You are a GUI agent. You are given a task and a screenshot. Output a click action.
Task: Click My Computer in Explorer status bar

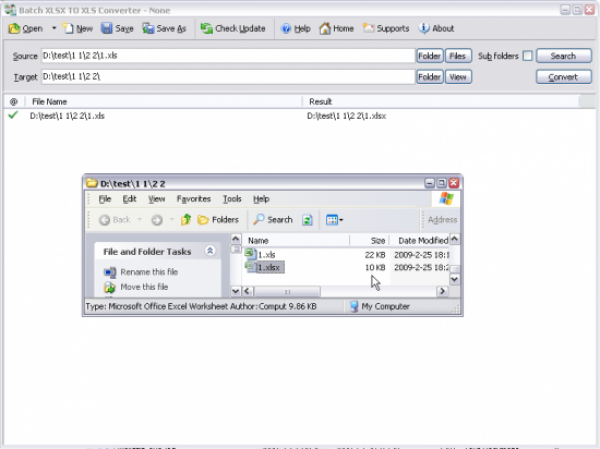380,307
